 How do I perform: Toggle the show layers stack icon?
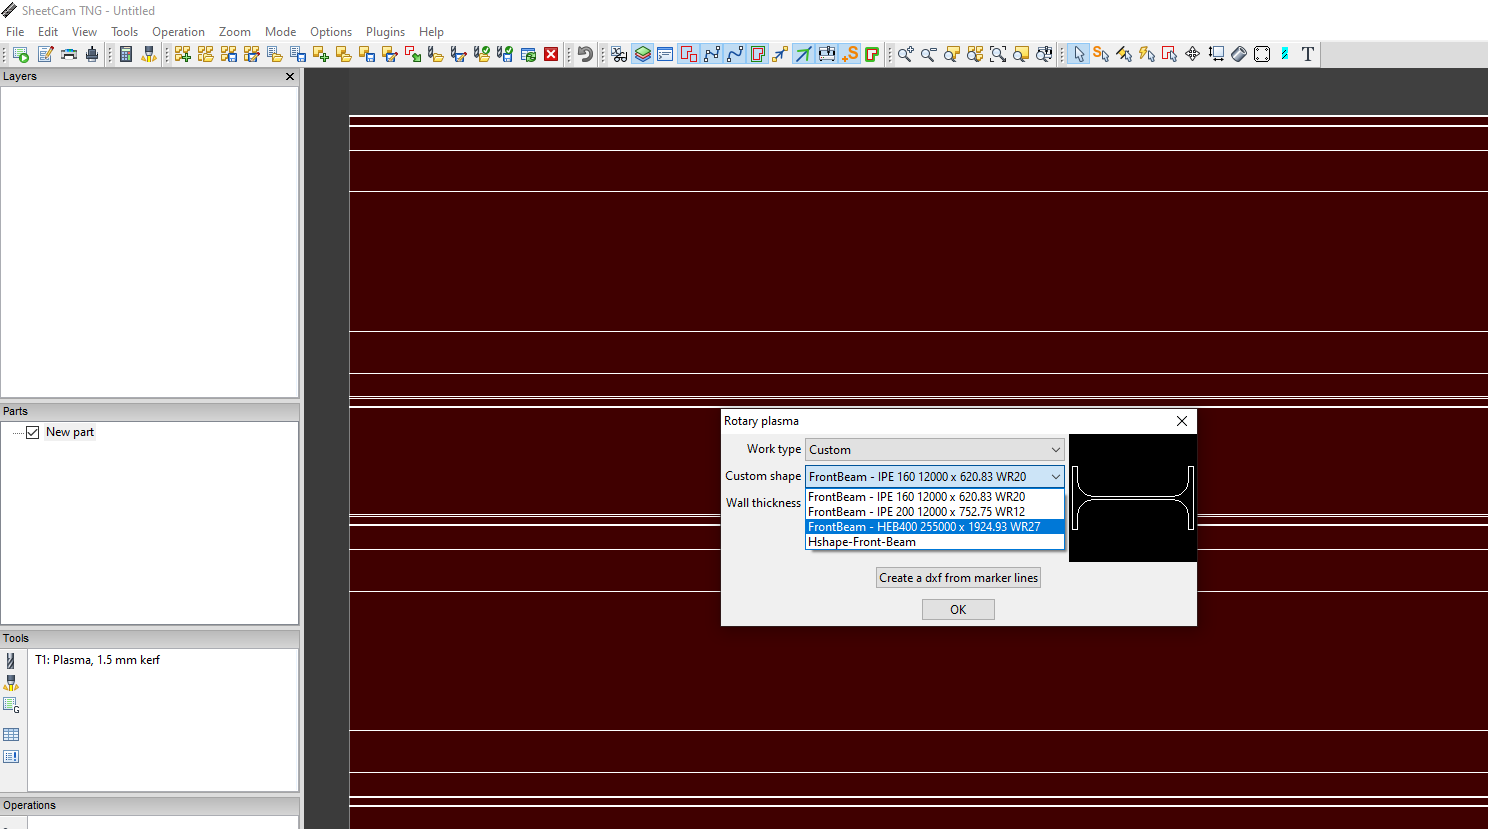pos(643,54)
